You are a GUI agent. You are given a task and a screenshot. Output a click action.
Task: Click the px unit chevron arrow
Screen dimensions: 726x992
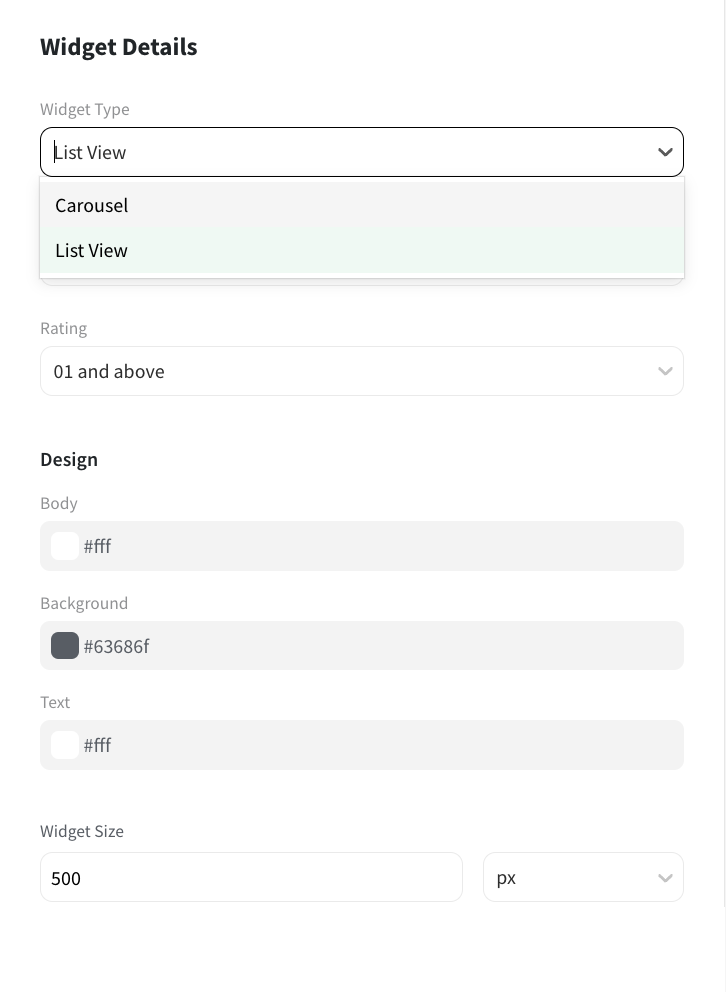(665, 878)
